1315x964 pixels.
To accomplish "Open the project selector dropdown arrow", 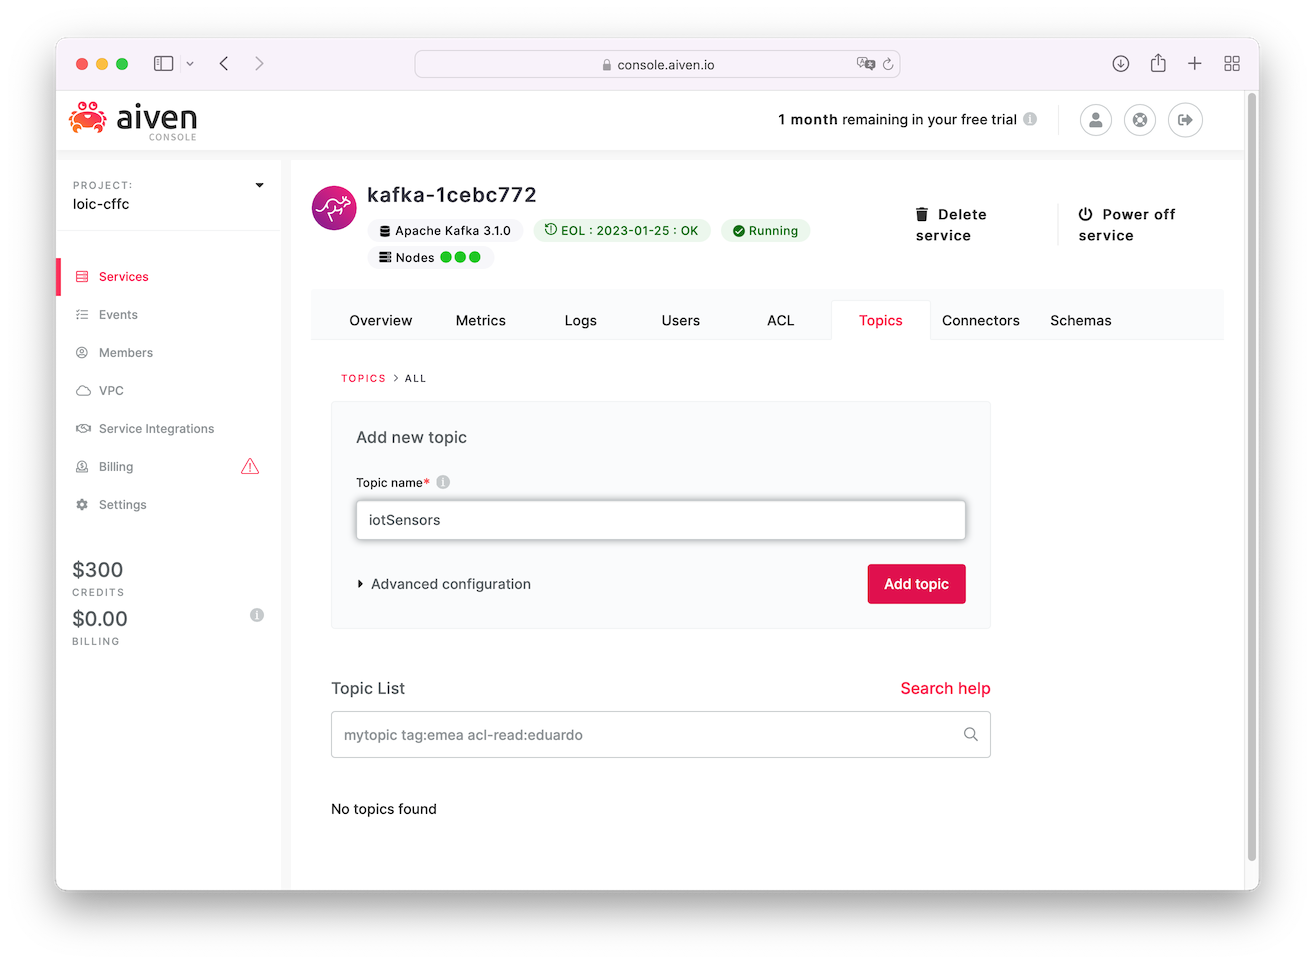I will click(260, 185).
